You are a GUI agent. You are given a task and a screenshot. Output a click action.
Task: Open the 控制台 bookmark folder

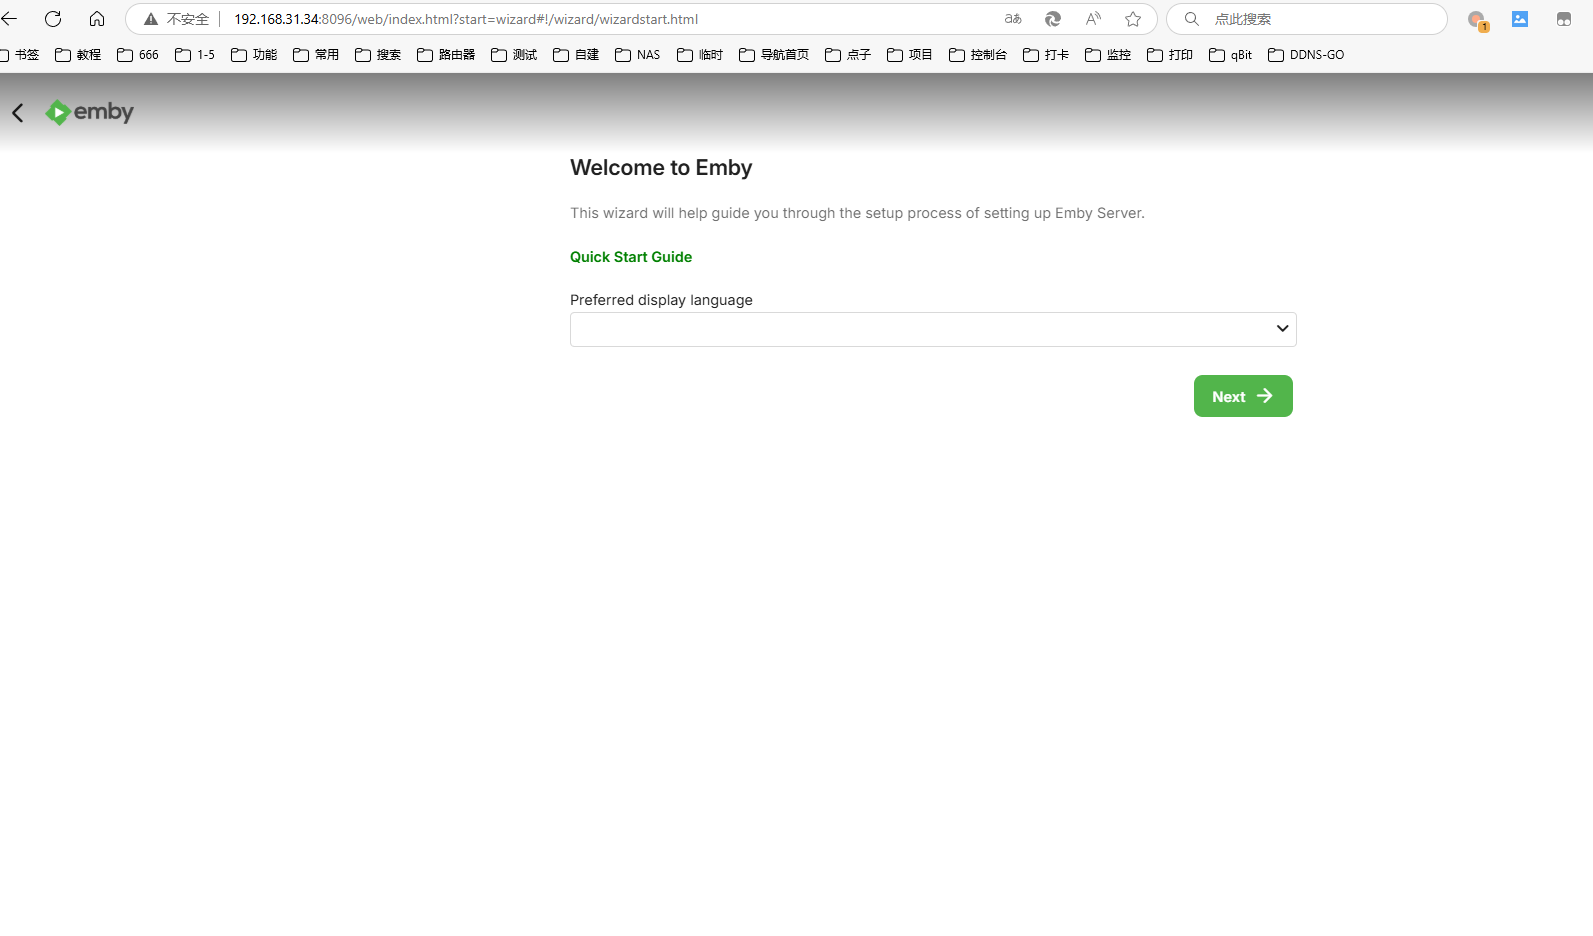(978, 55)
